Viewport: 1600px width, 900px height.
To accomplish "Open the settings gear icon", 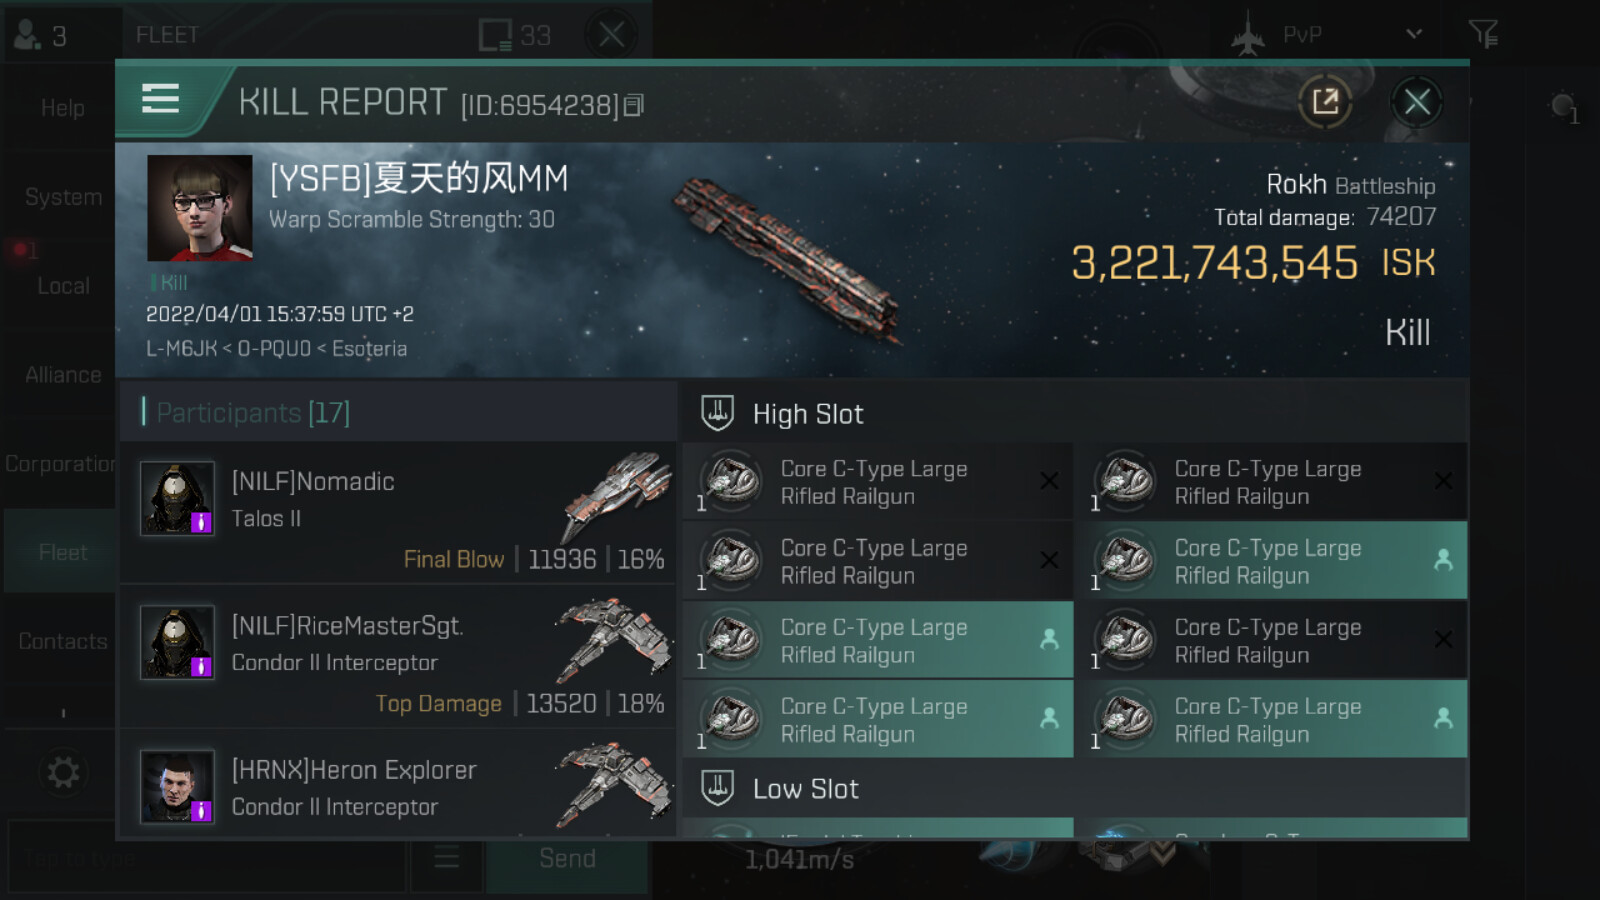I will [63, 772].
